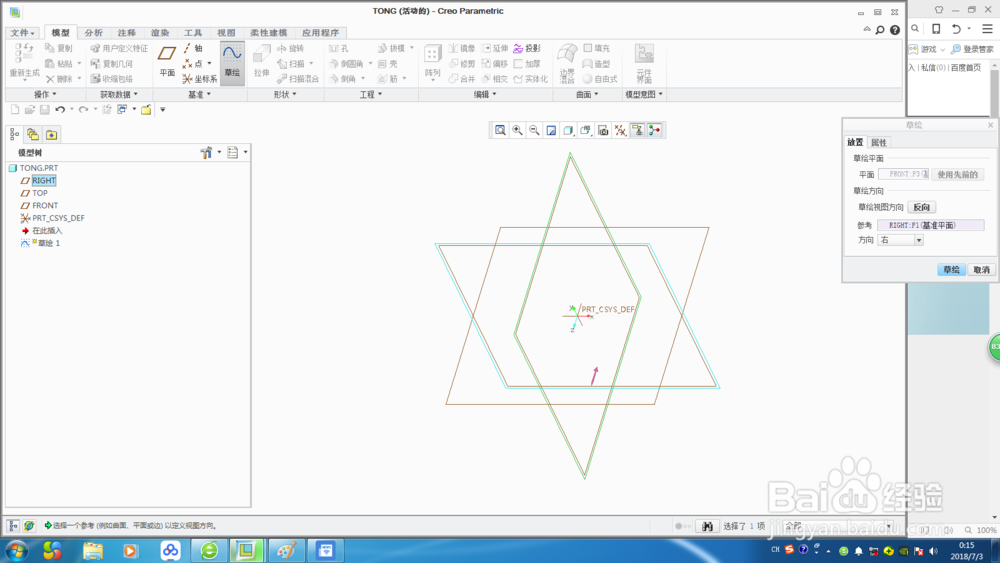Click the View Manager camera icon
This screenshot has height=563, width=1000.
click(603, 130)
